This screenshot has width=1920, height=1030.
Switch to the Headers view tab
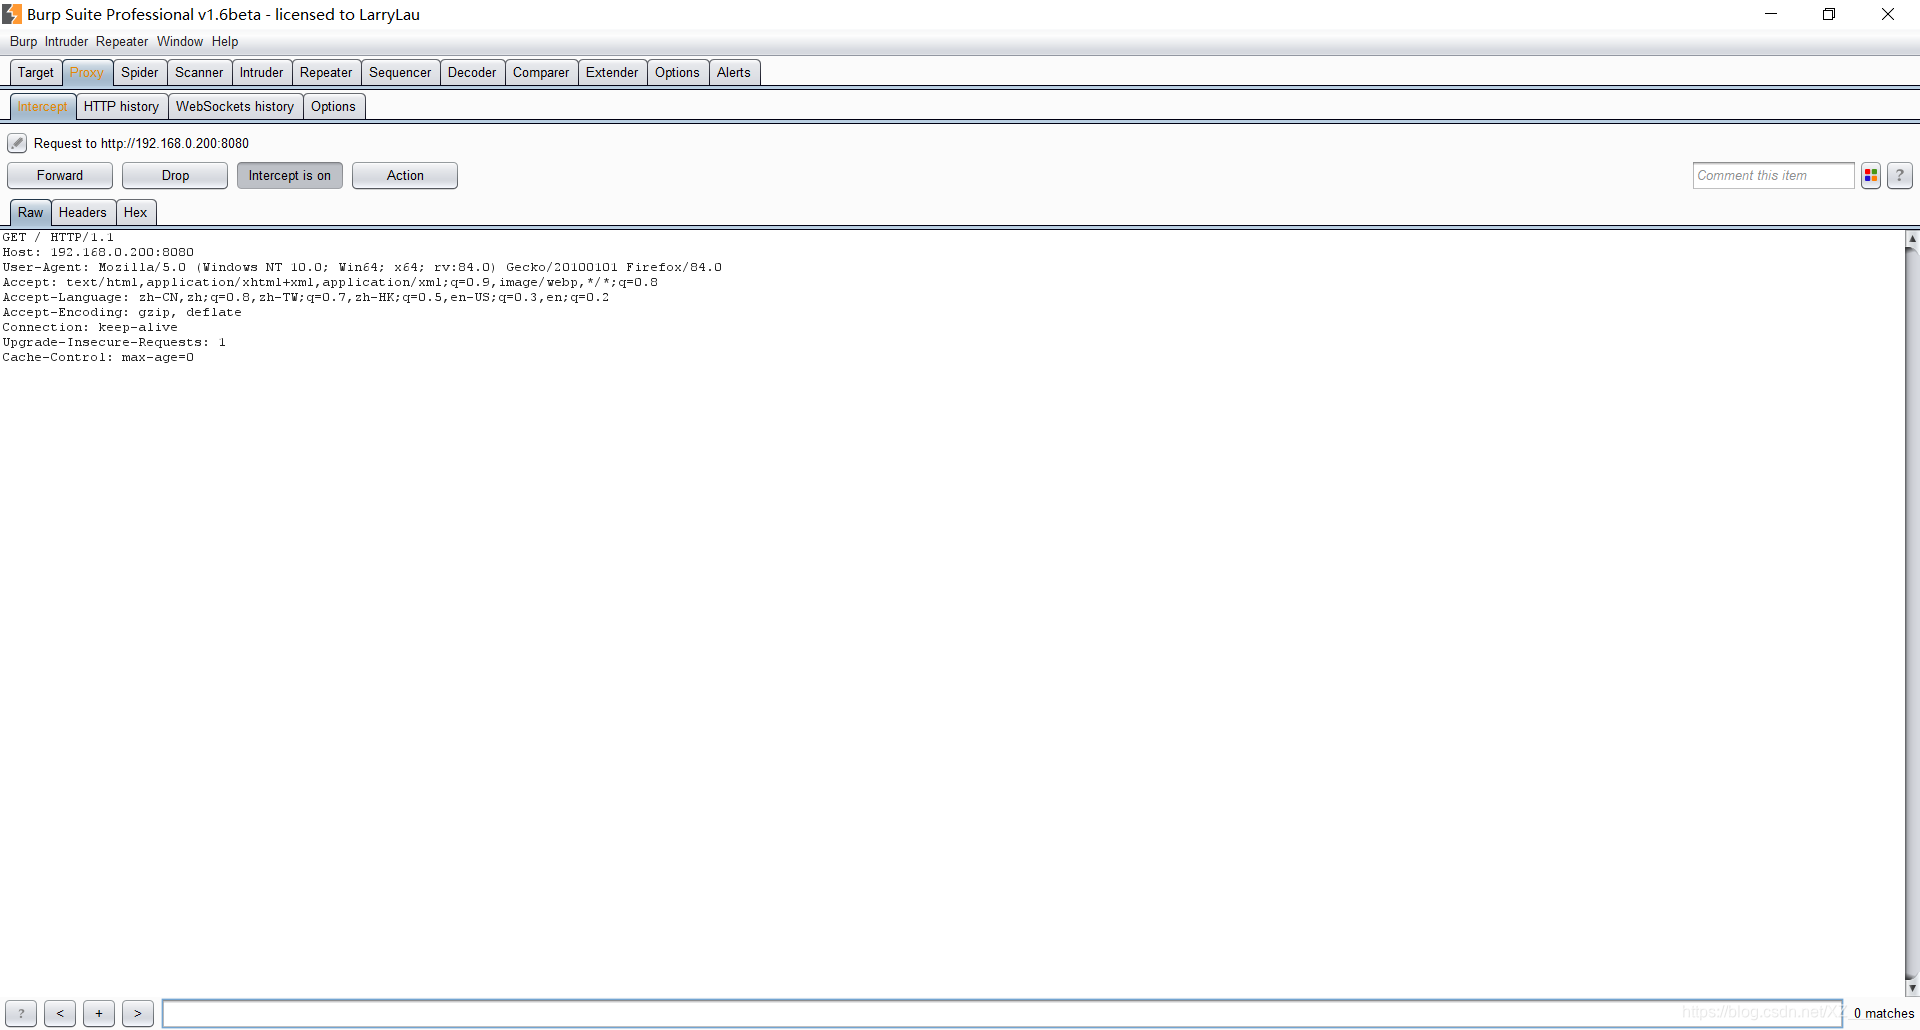[x=83, y=213]
